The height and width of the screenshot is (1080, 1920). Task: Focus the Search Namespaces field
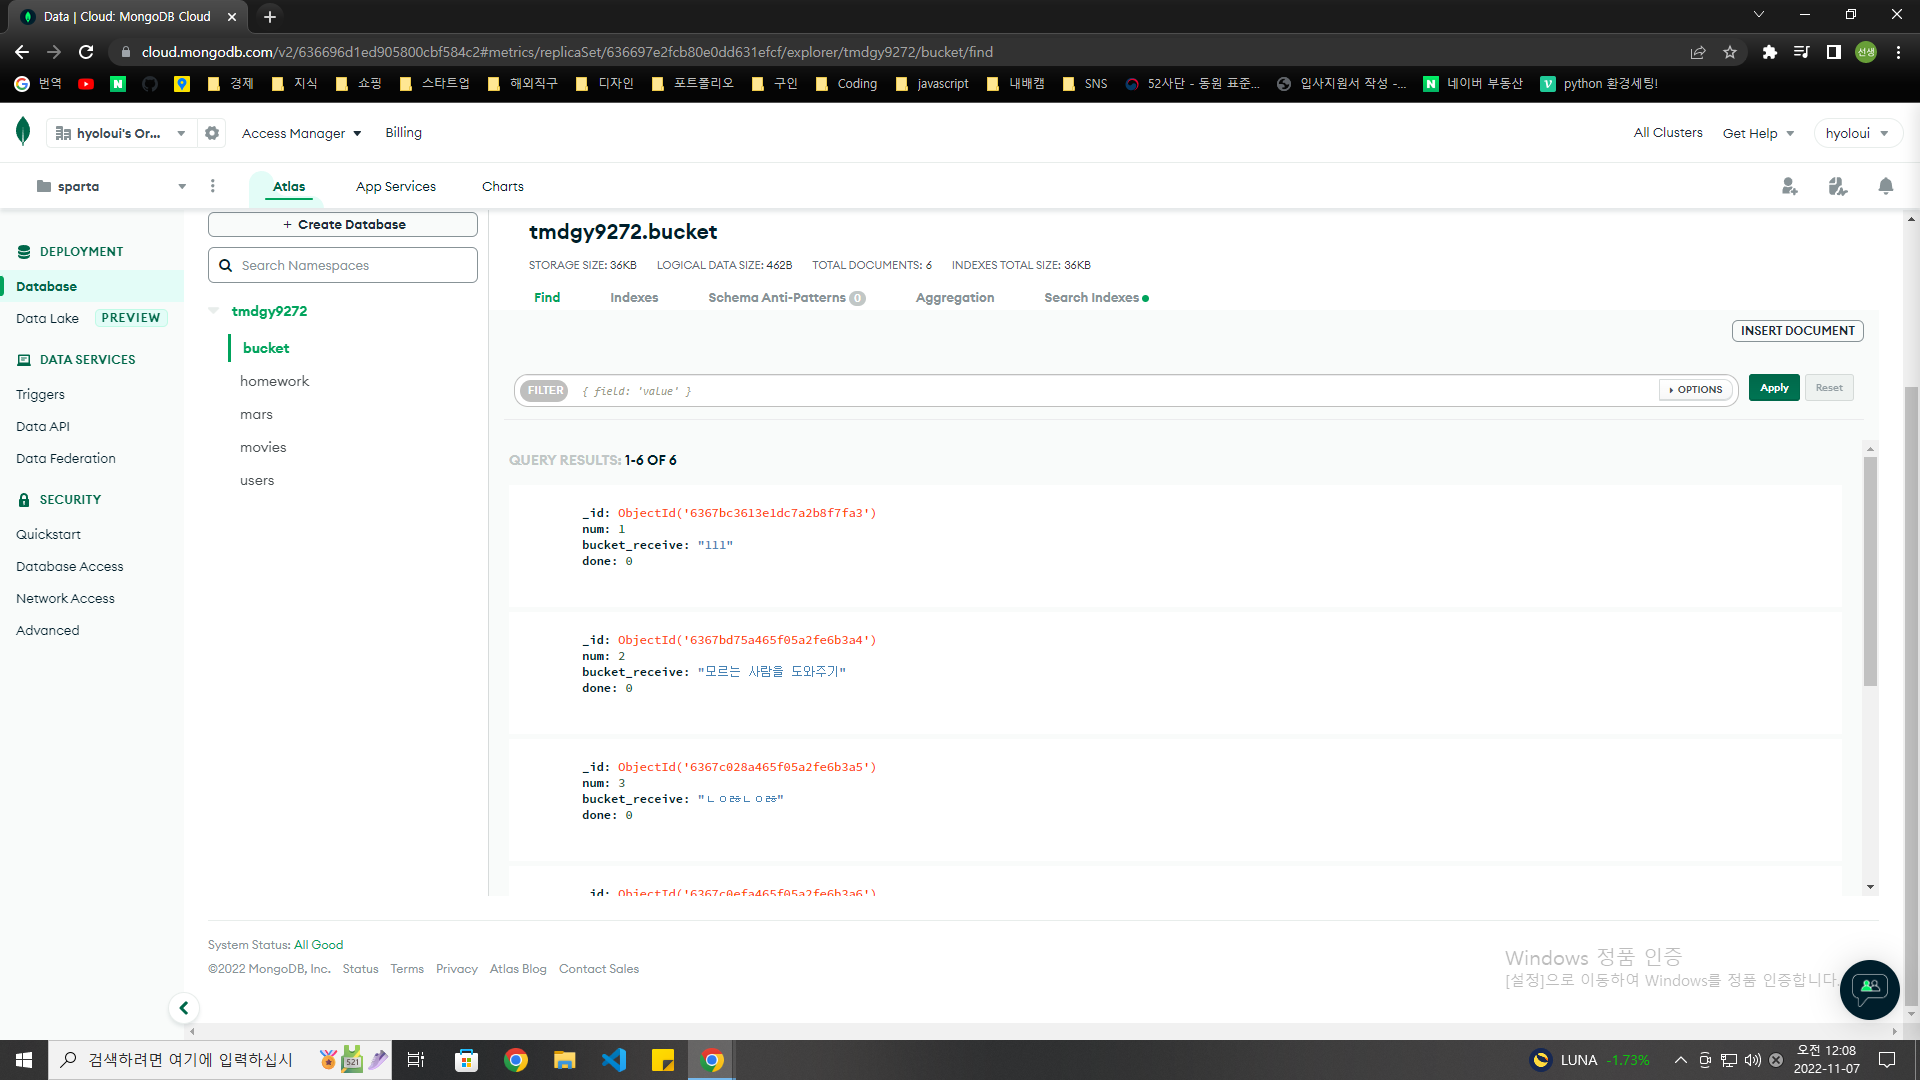point(343,265)
